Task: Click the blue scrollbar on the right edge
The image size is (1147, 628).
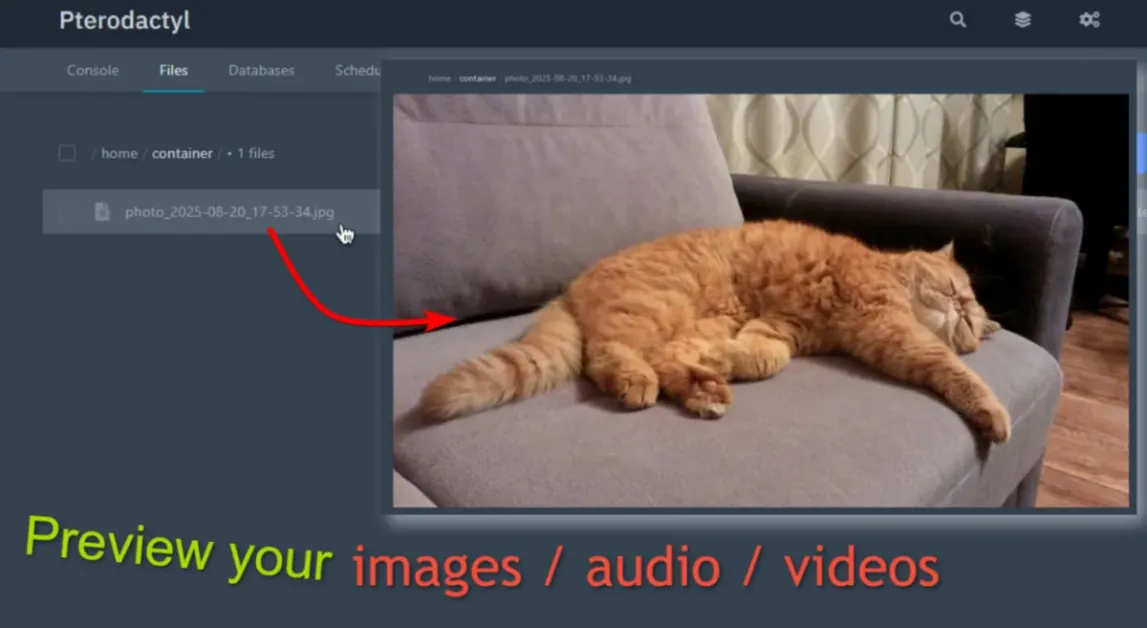Action: point(1140,153)
